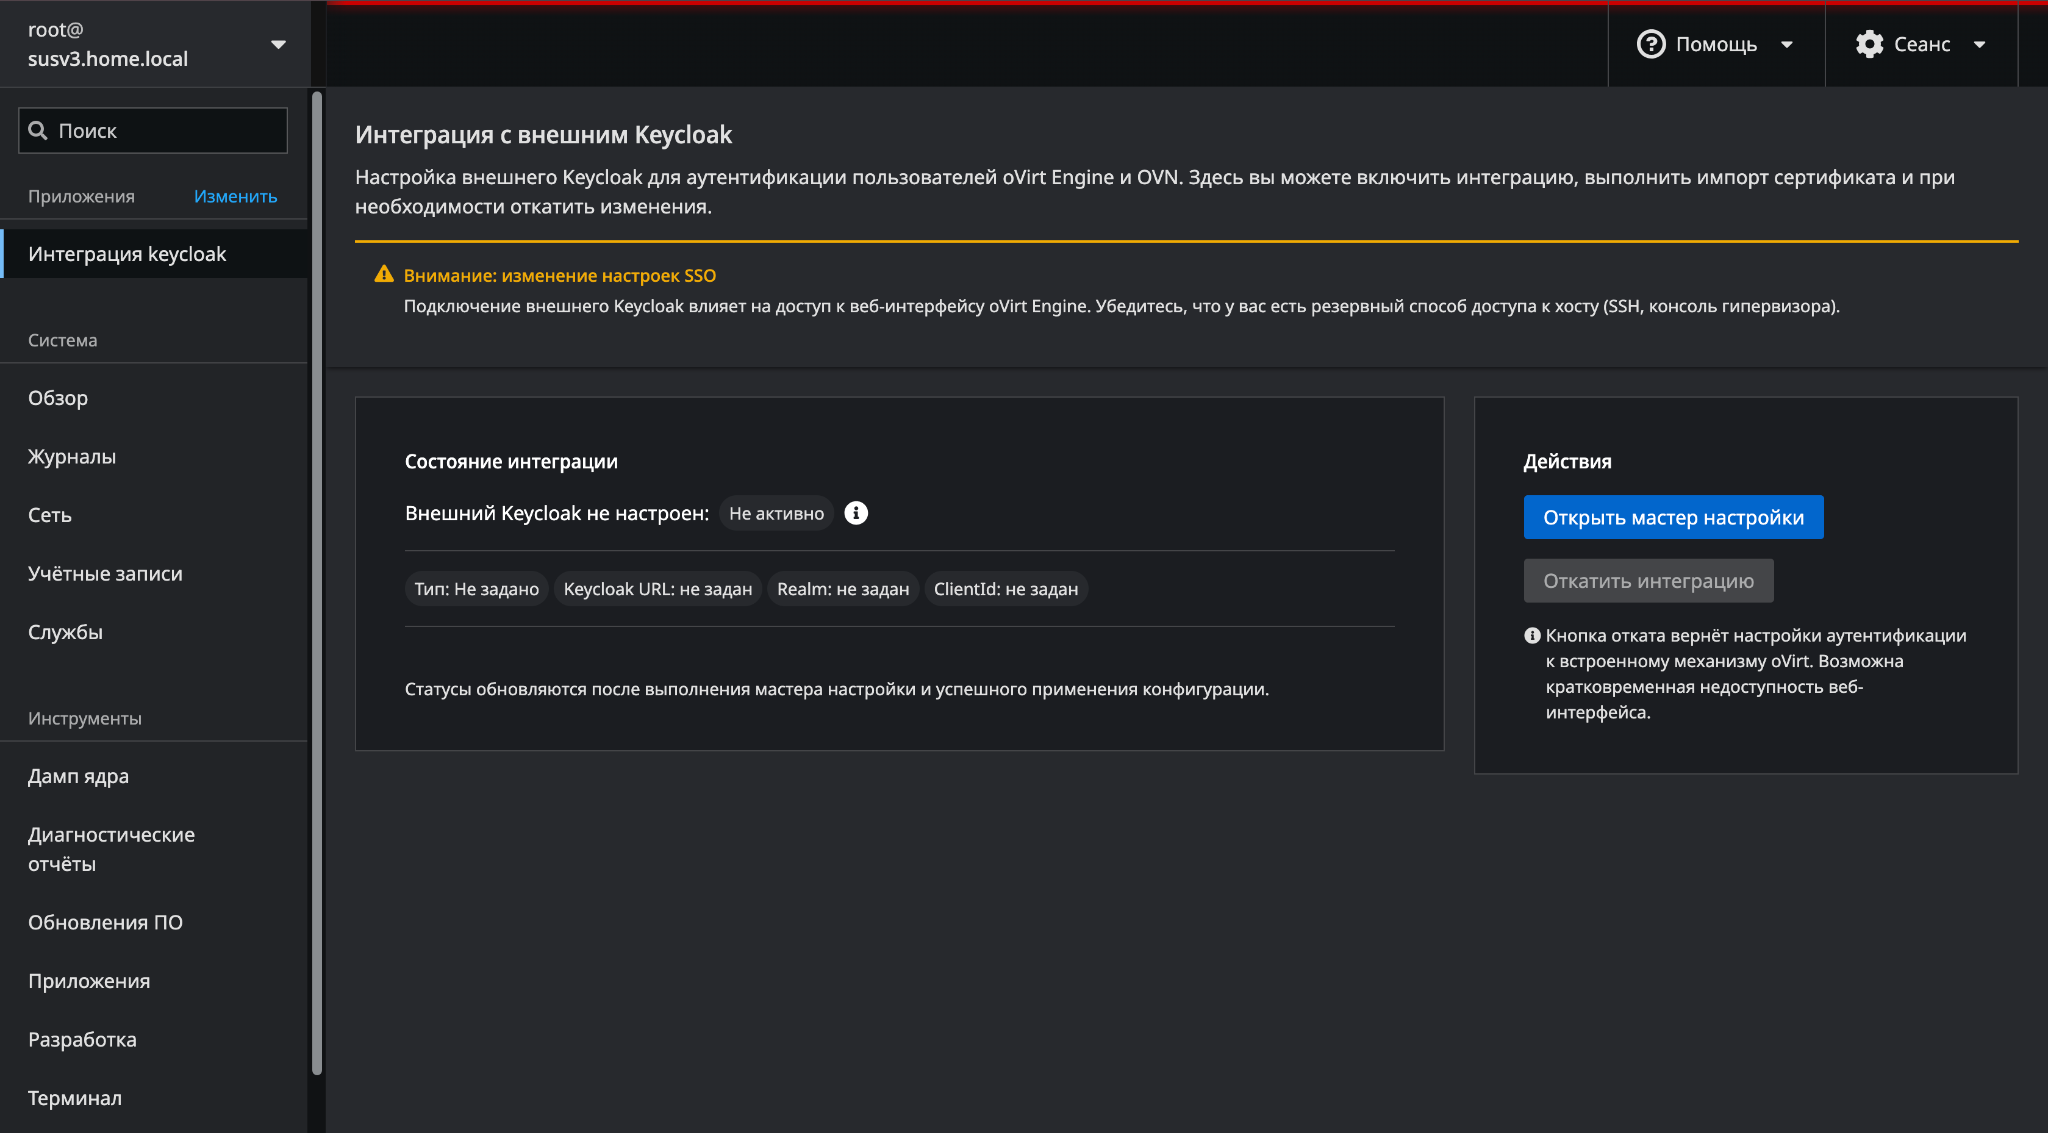Click the Помощь question mark icon
The height and width of the screenshot is (1133, 2048).
tap(1651, 44)
